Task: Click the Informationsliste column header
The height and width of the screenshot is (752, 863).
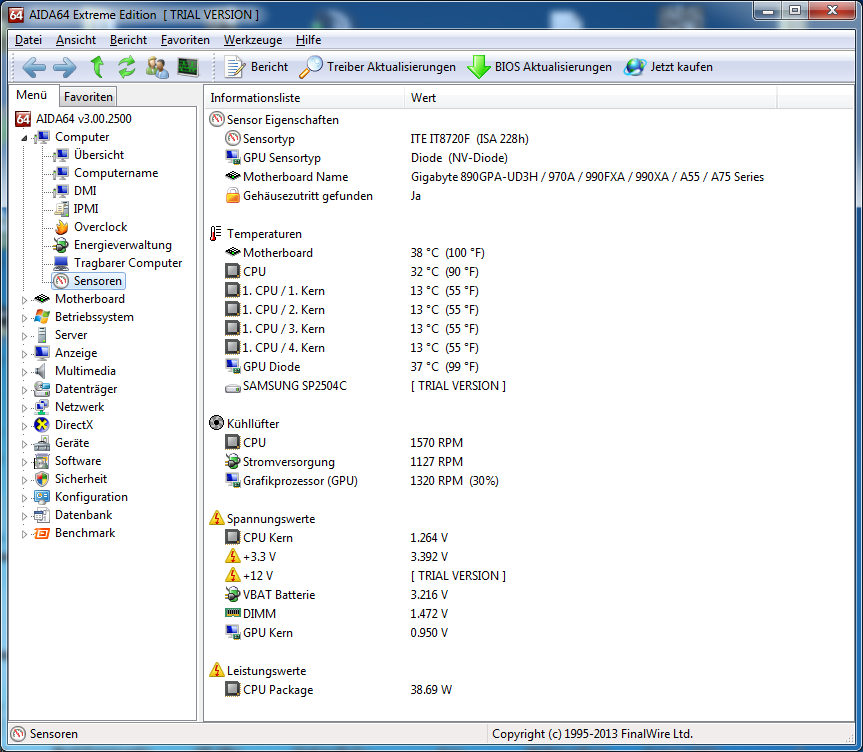Action: pos(305,98)
